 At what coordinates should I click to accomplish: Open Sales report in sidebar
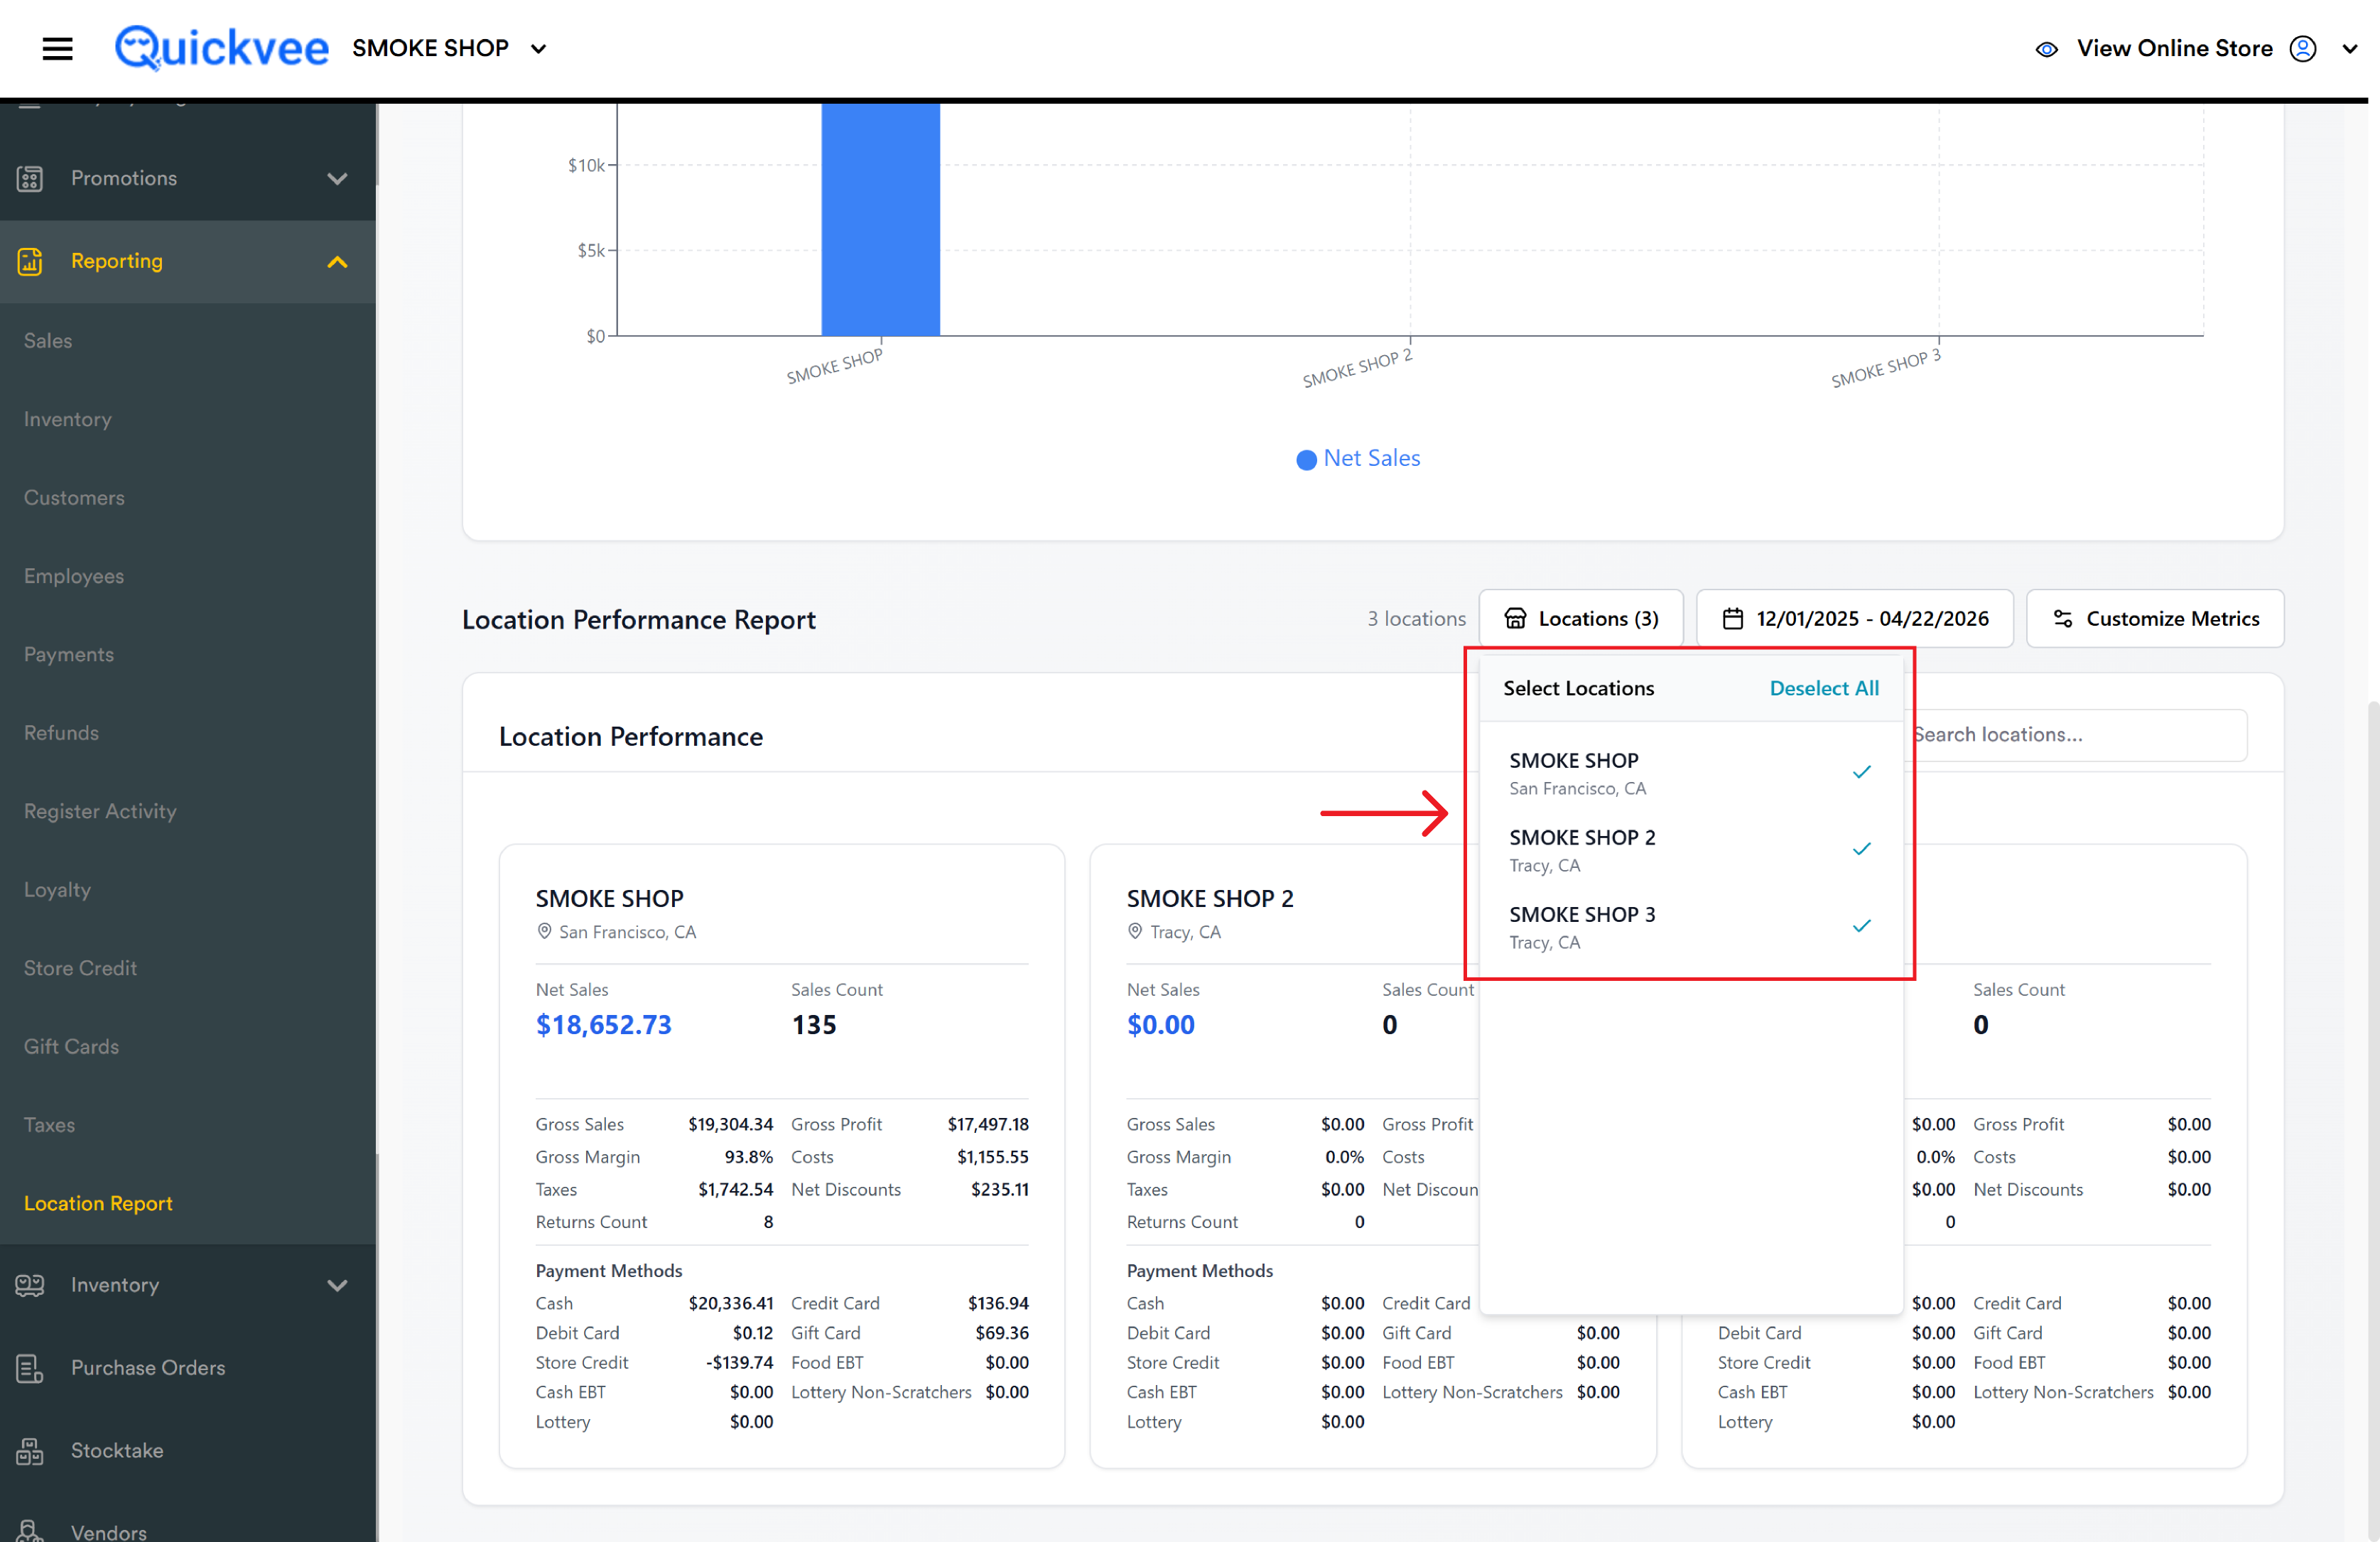(x=48, y=340)
